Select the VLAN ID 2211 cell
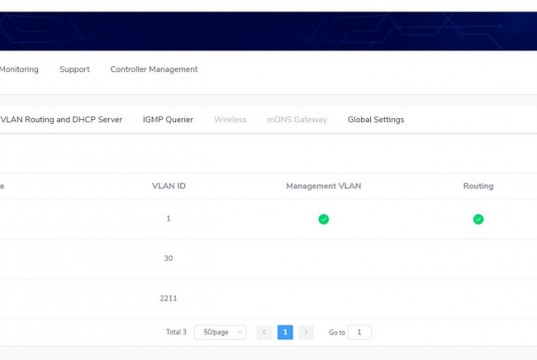The width and height of the screenshot is (537, 360). pos(168,298)
